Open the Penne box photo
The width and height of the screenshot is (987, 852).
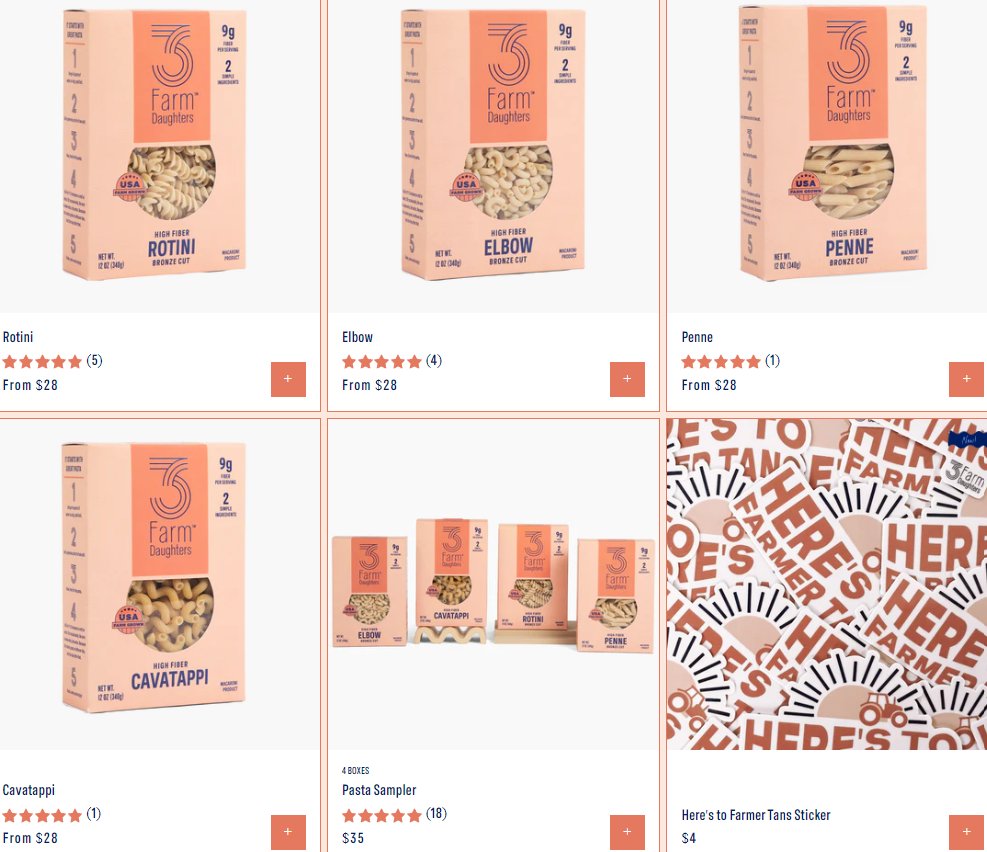point(827,156)
